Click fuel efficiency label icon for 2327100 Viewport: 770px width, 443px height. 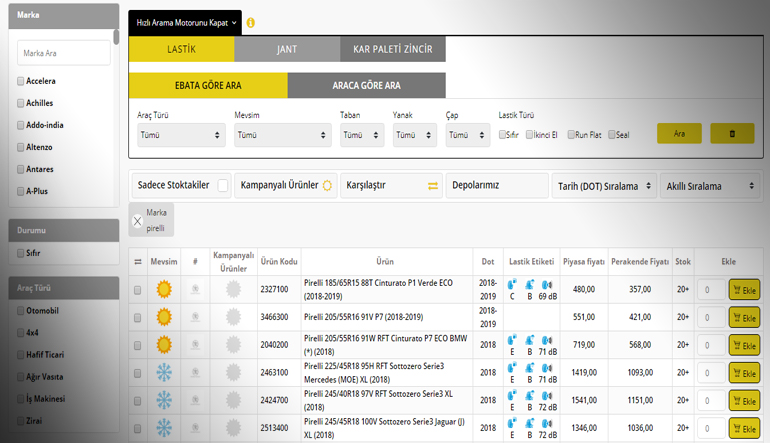[512, 284]
